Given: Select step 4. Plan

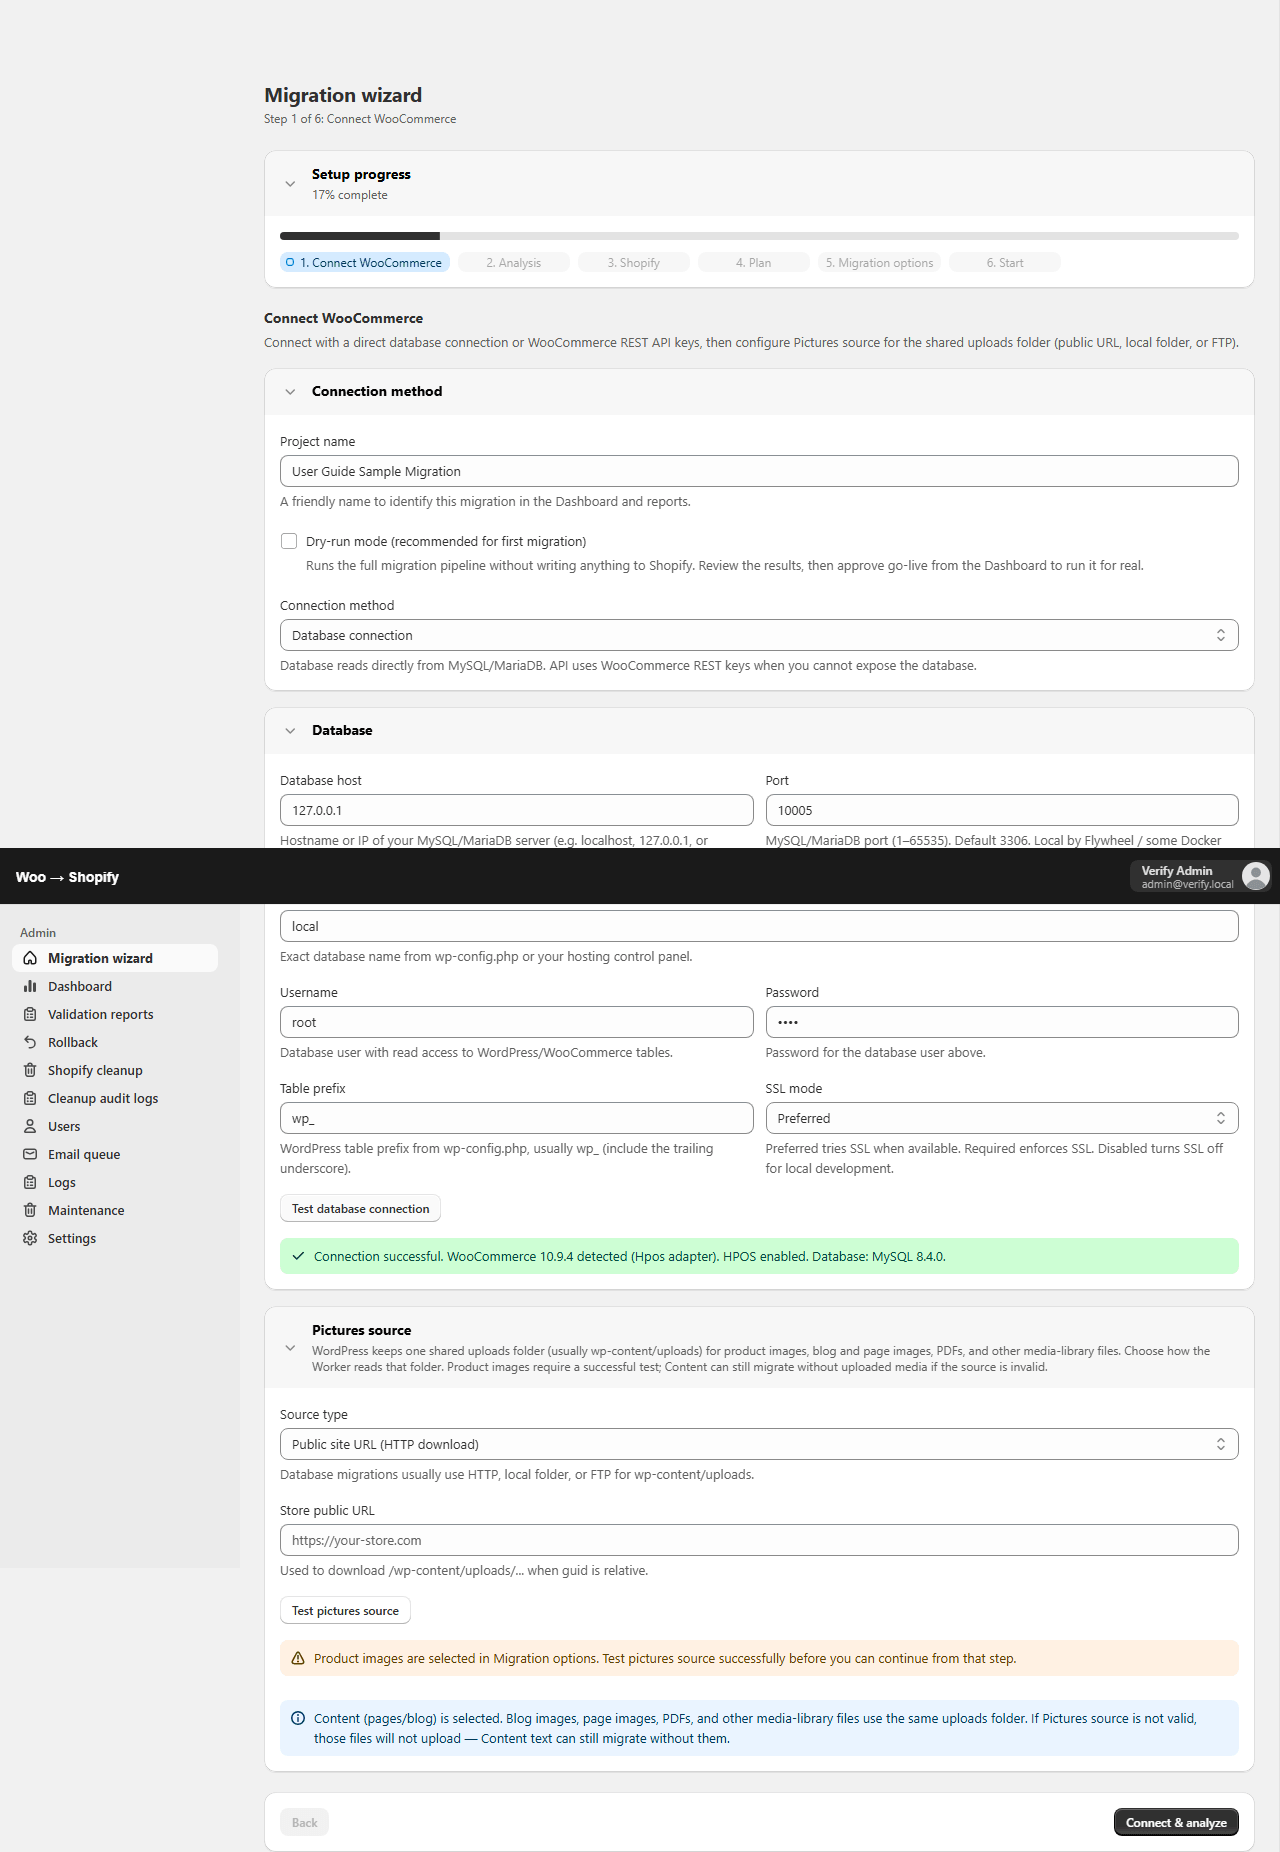Looking at the screenshot, I should pyautogui.click(x=754, y=263).
